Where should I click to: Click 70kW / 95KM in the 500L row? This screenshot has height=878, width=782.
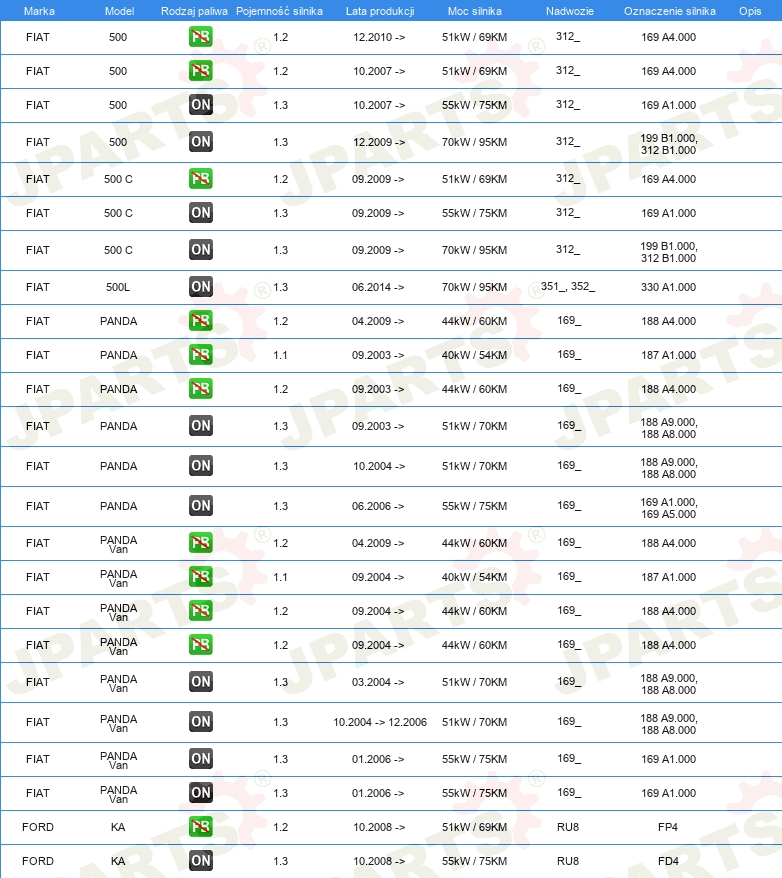[475, 287]
